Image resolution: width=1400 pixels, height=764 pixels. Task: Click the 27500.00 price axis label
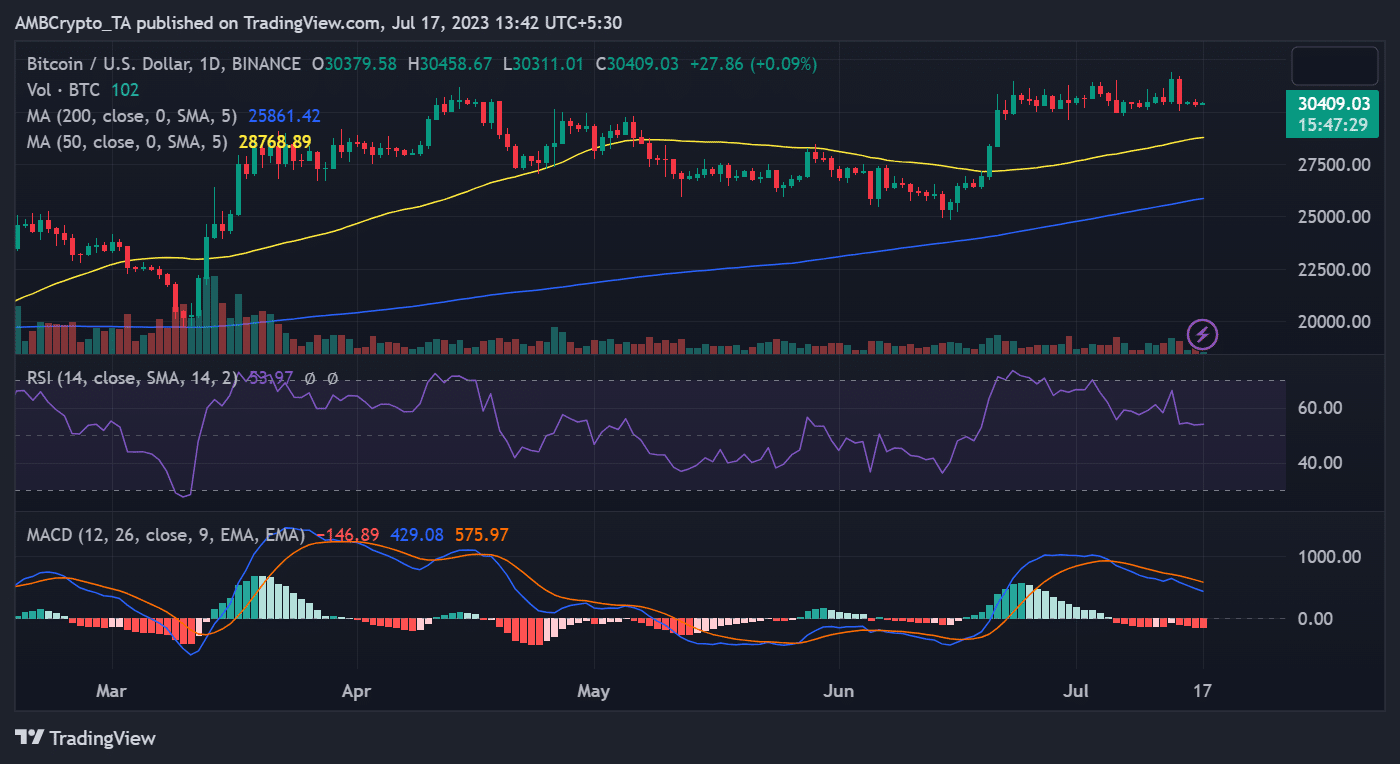click(1333, 164)
